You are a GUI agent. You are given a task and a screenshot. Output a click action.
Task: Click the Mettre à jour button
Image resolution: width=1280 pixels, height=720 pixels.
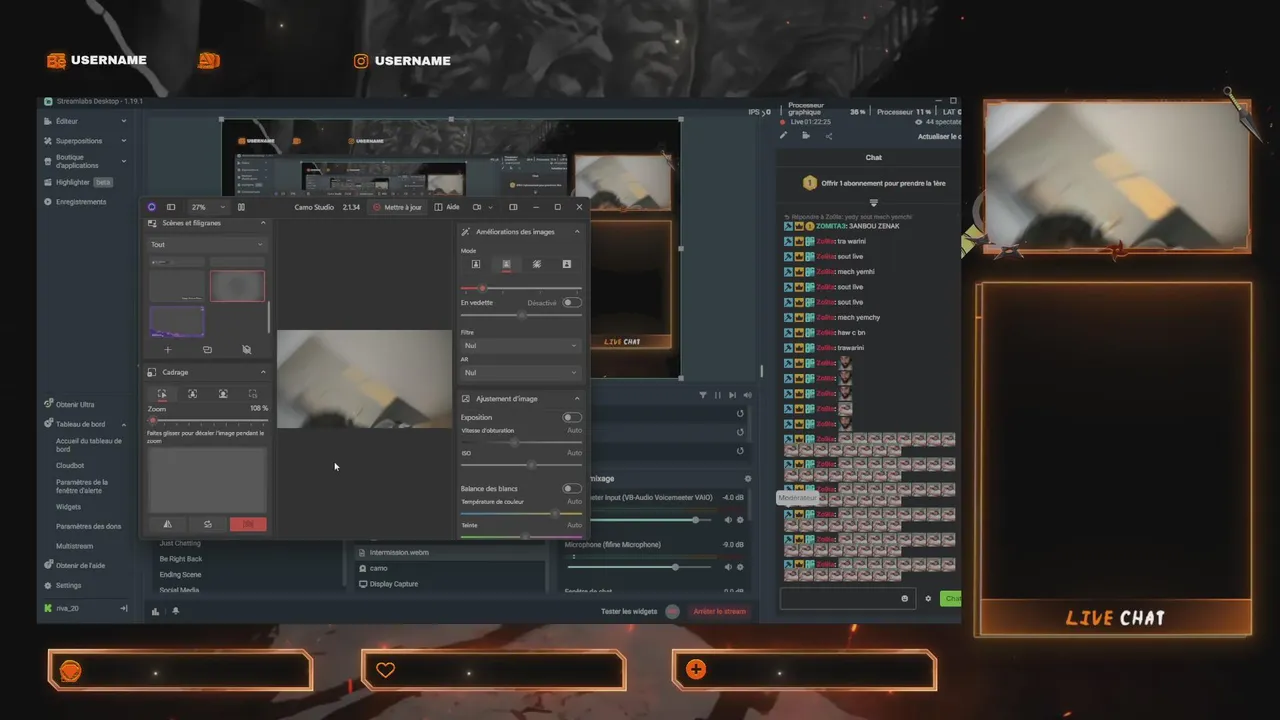(x=397, y=207)
